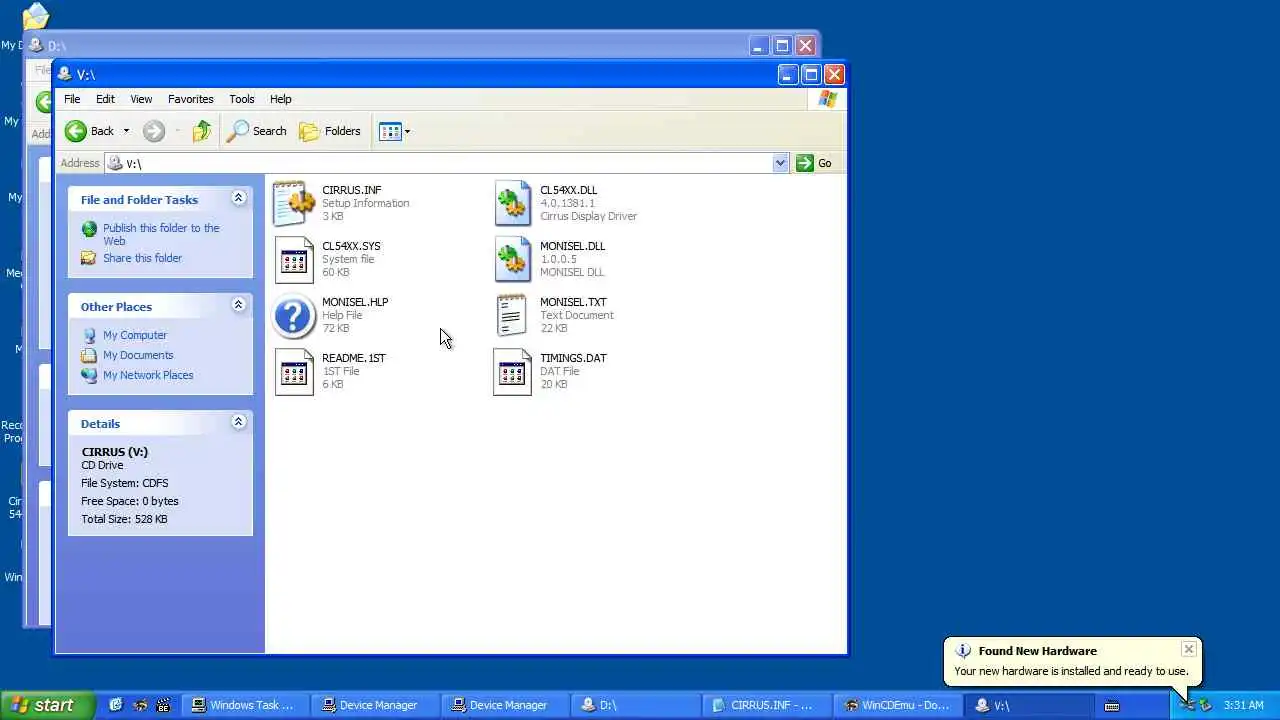
Task: Click Share this folder link
Action: pyautogui.click(x=142, y=258)
